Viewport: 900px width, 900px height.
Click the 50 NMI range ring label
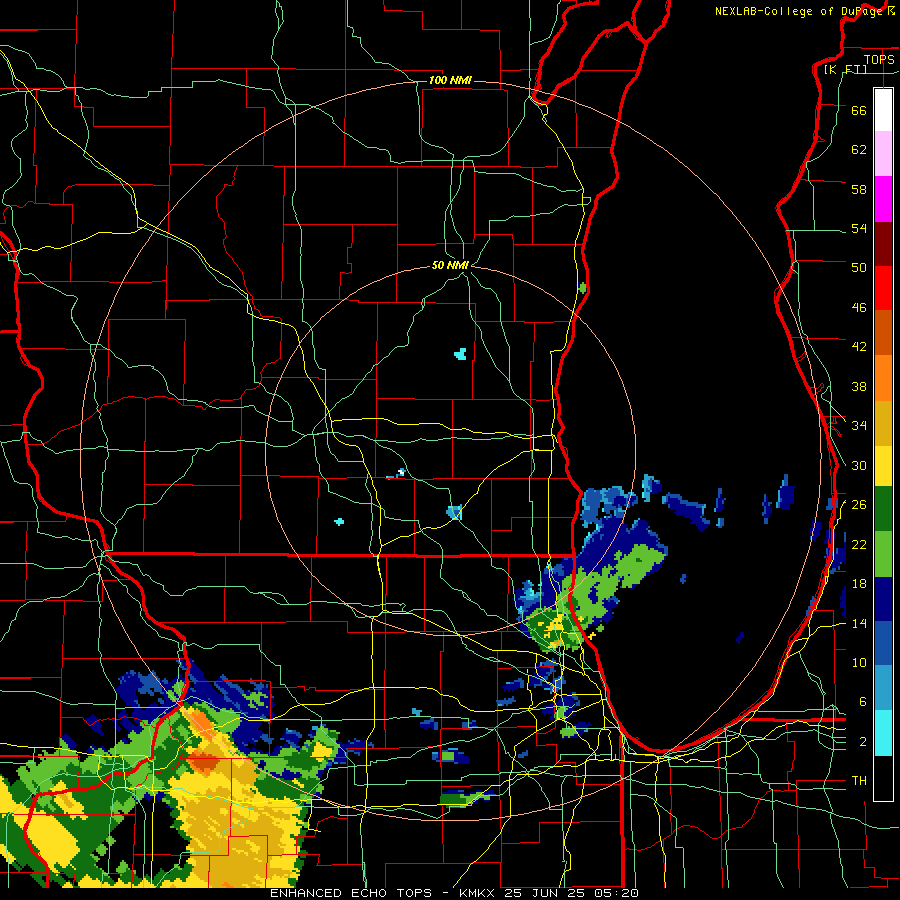pos(451,265)
